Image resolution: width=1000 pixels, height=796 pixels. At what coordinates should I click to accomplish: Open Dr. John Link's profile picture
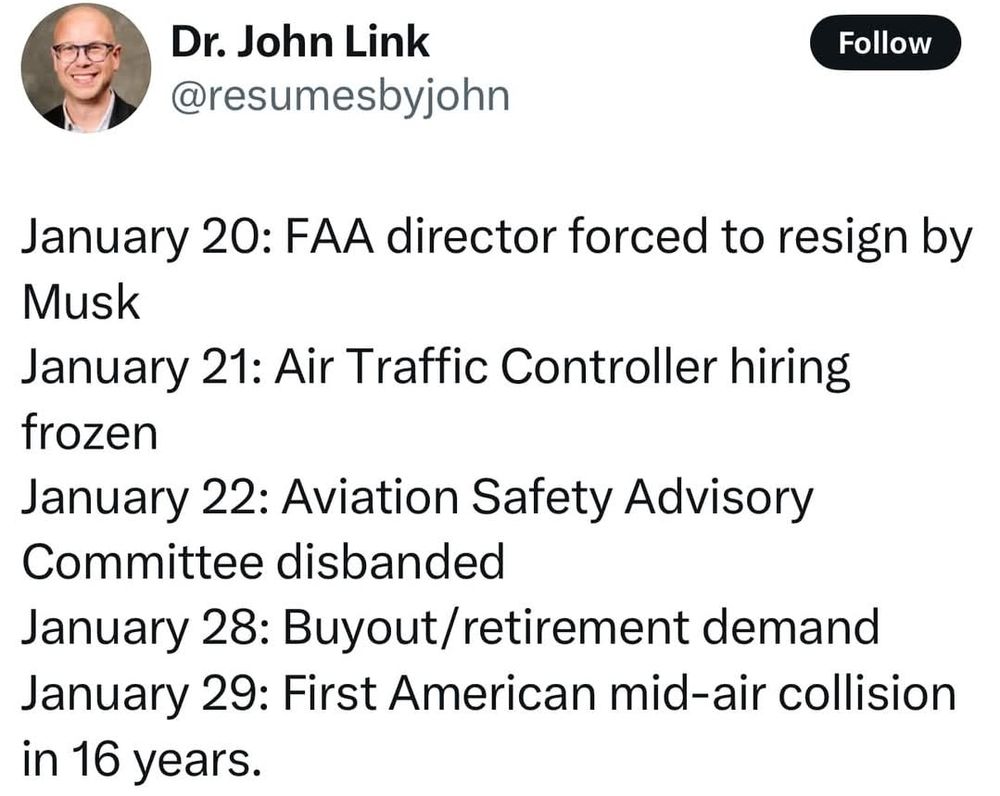86,68
